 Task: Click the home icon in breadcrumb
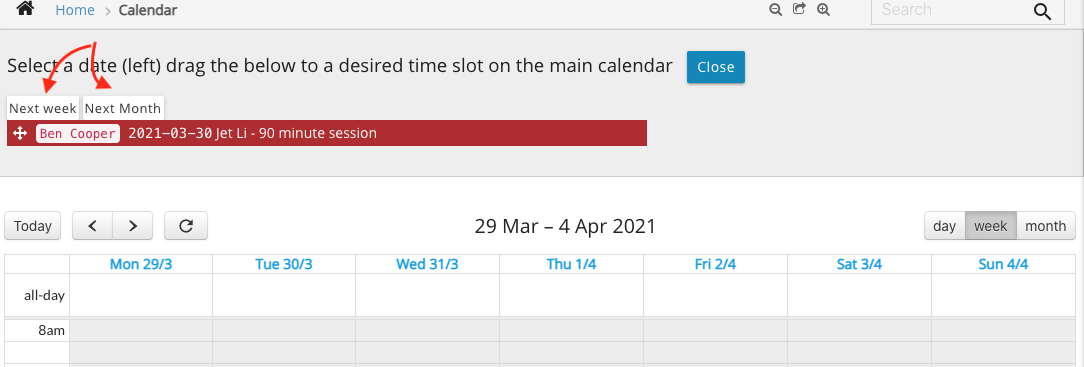[25, 9]
